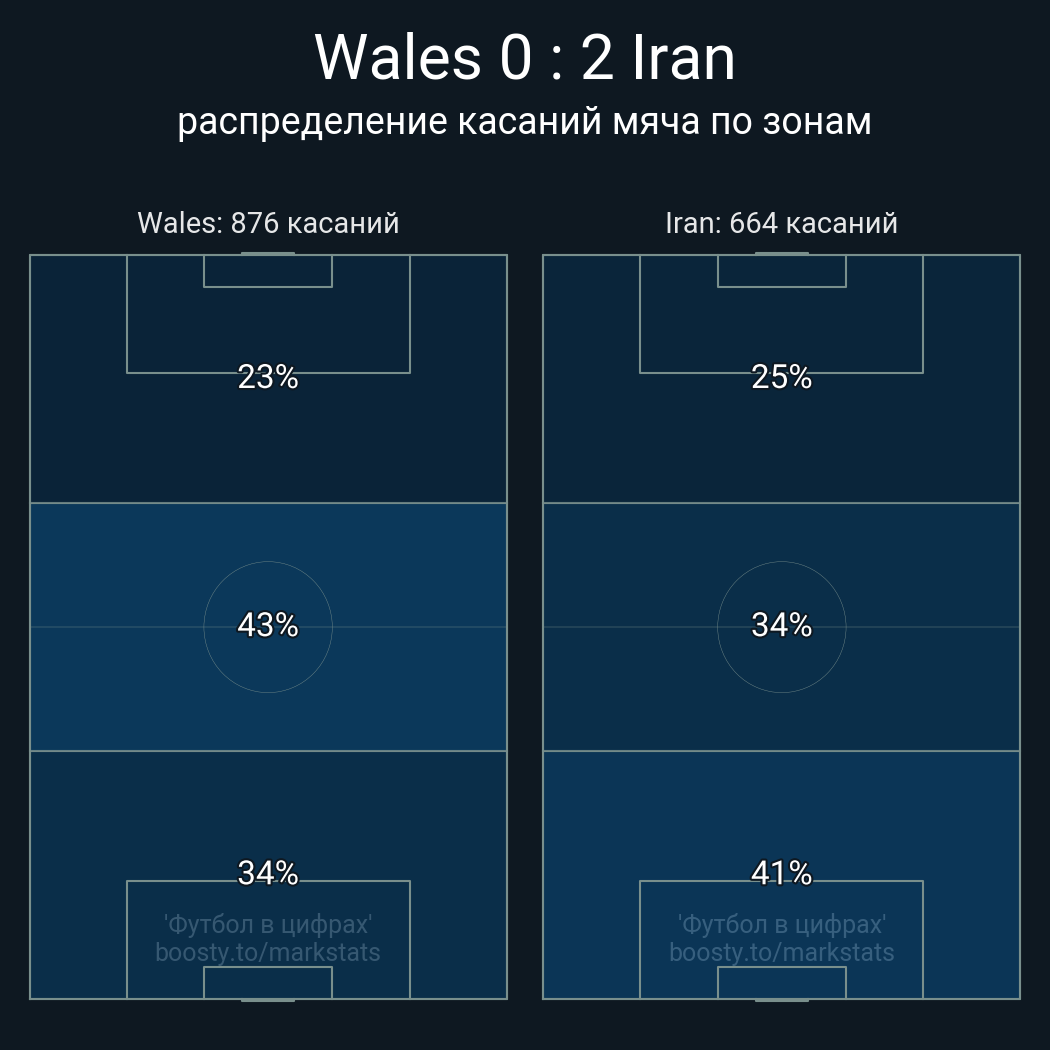Viewport: 1050px width, 1050px height.
Task: Select Wales 23% attacking third label
Action: pos(268,378)
